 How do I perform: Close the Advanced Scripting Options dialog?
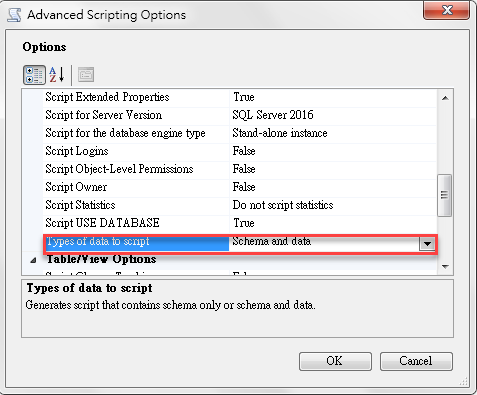pyautogui.click(x=447, y=10)
